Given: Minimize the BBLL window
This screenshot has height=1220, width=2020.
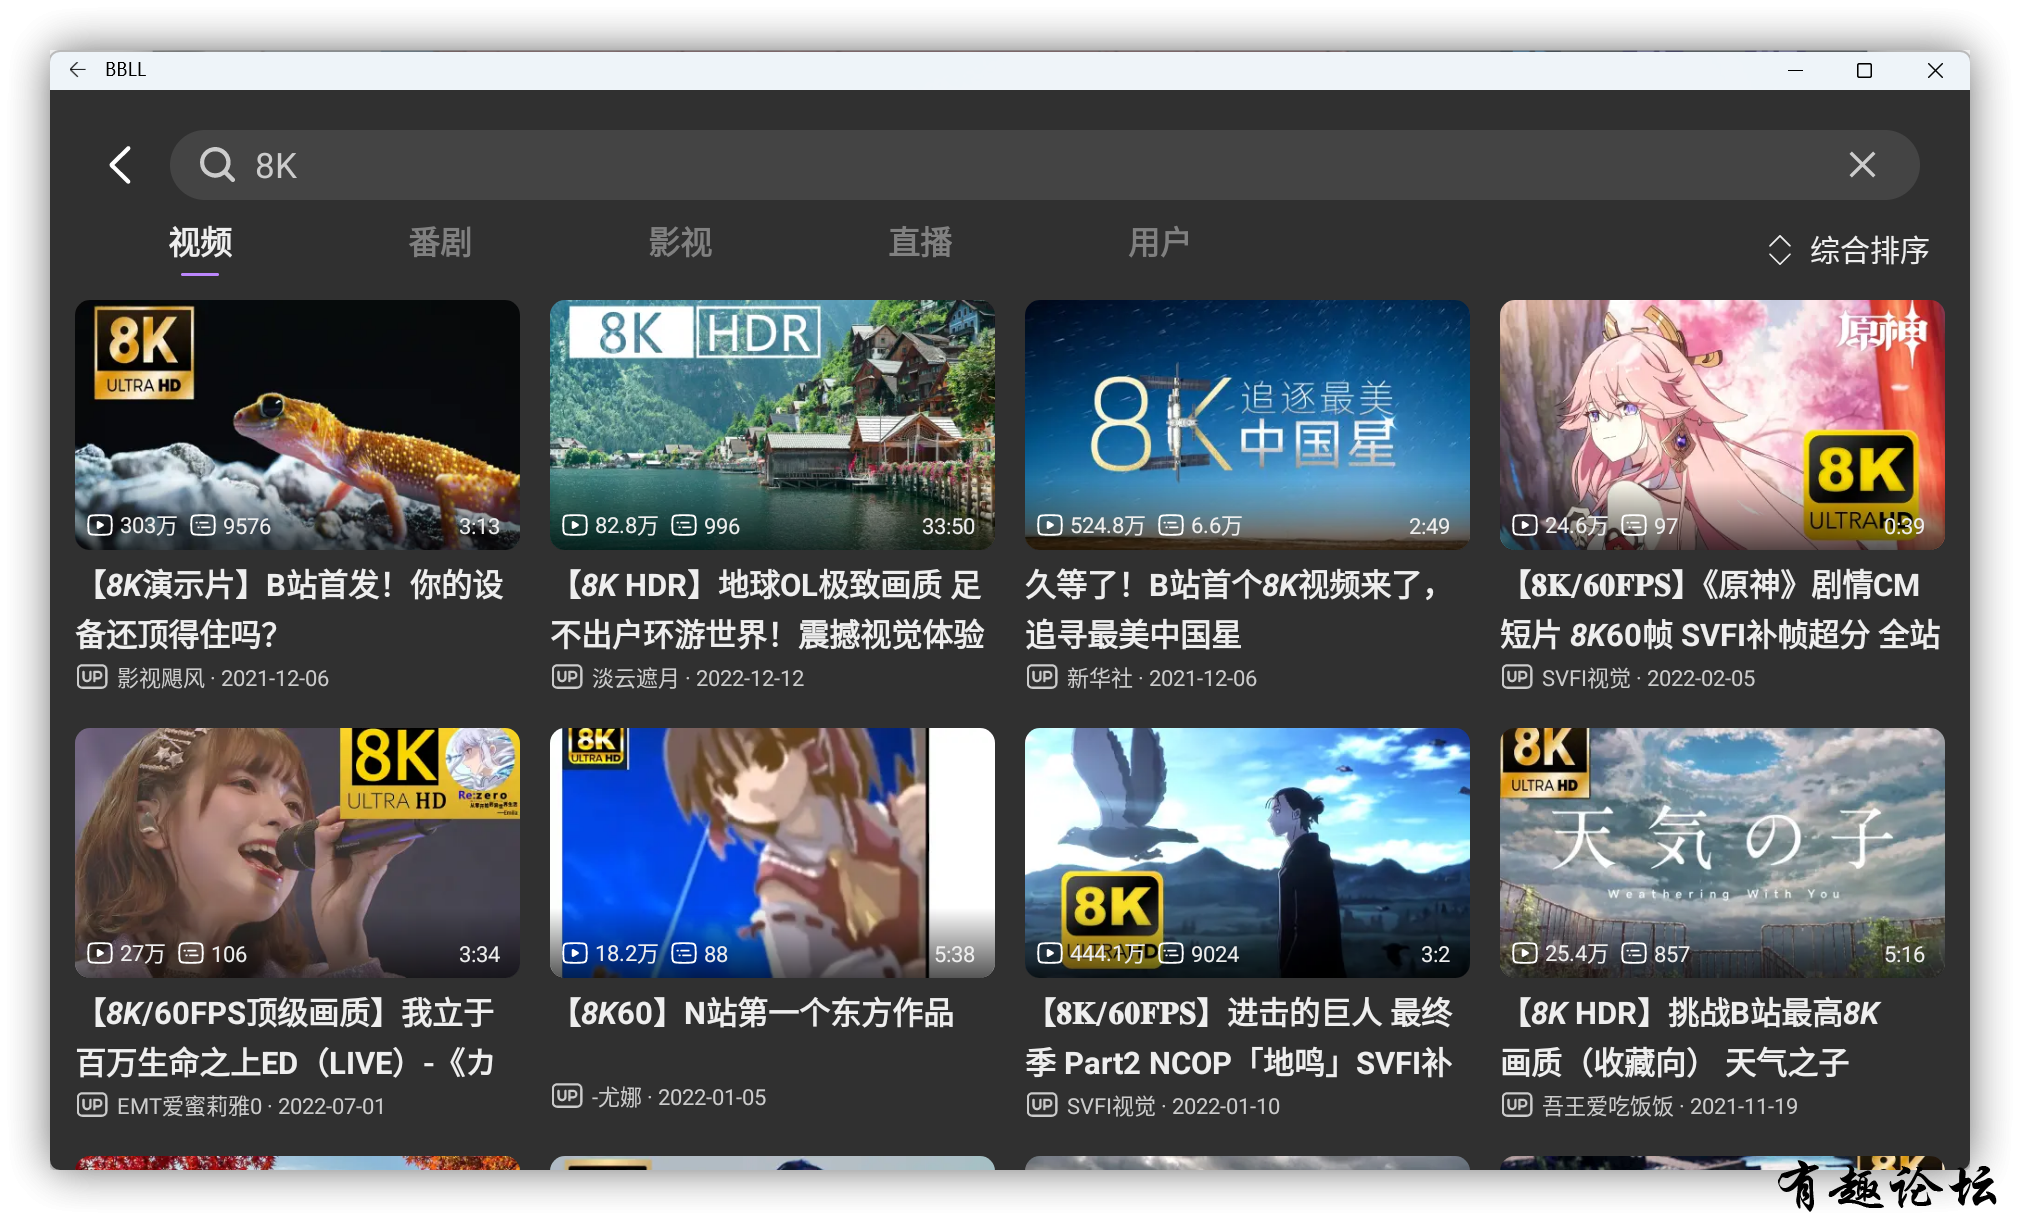Looking at the screenshot, I should pyautogui.click(x=1795, y=70).
